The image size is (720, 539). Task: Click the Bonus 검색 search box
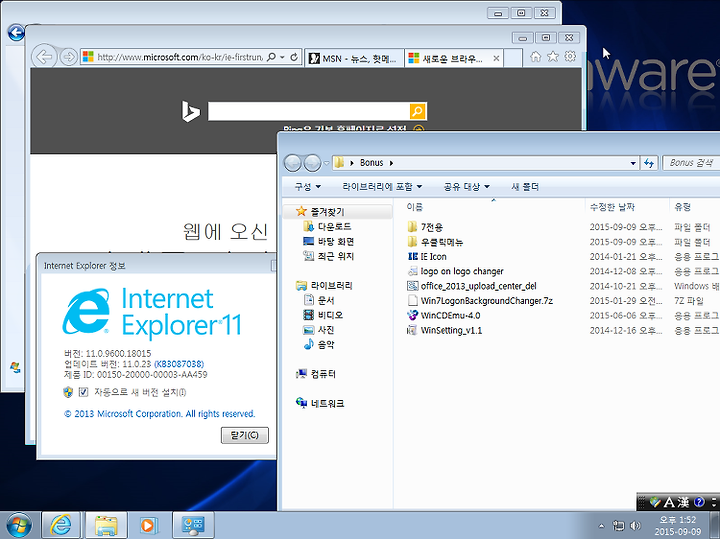pos(691,163)
